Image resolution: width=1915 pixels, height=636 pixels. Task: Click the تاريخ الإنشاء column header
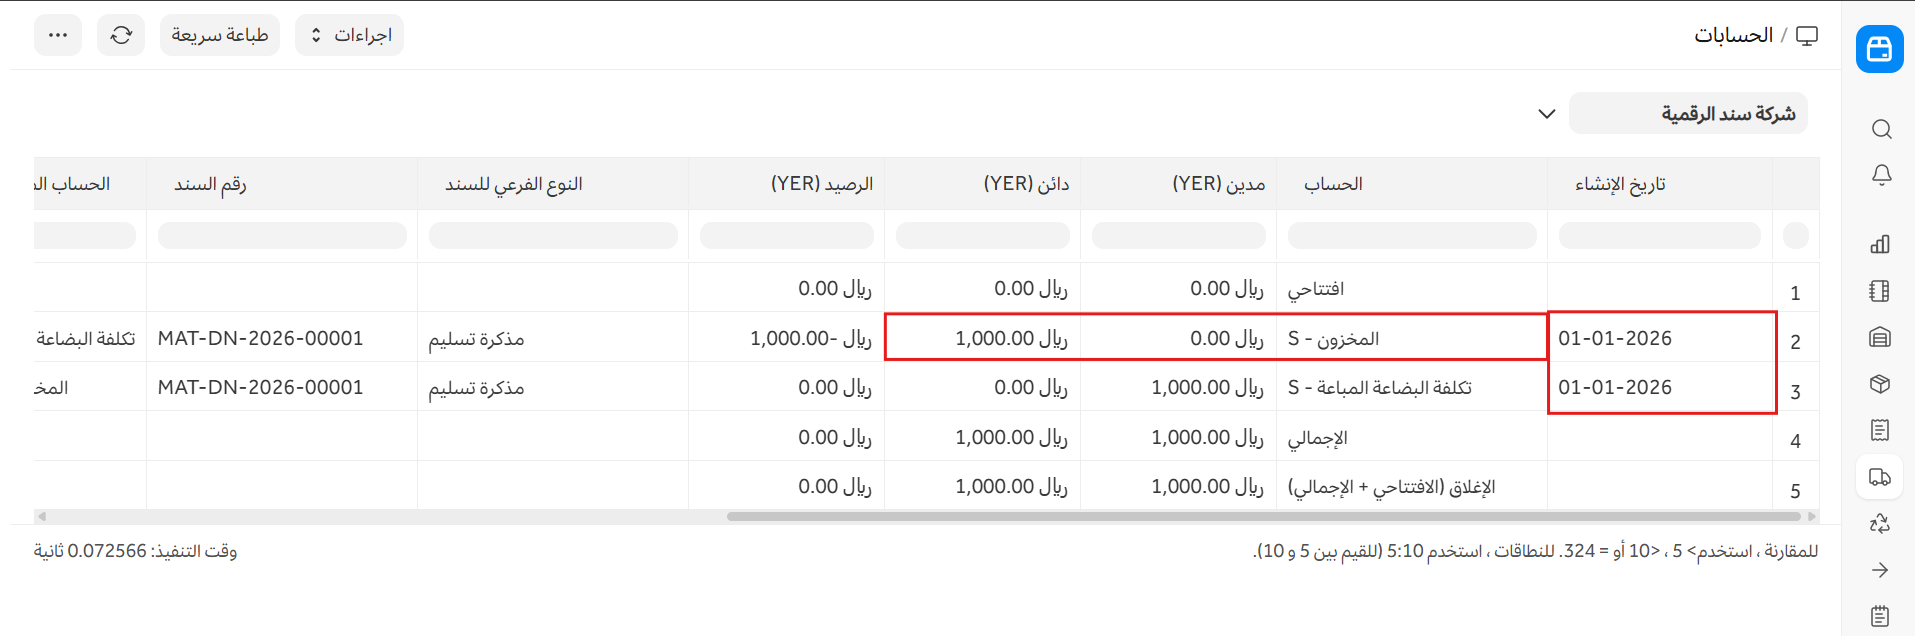click(x=1620, y=184)
